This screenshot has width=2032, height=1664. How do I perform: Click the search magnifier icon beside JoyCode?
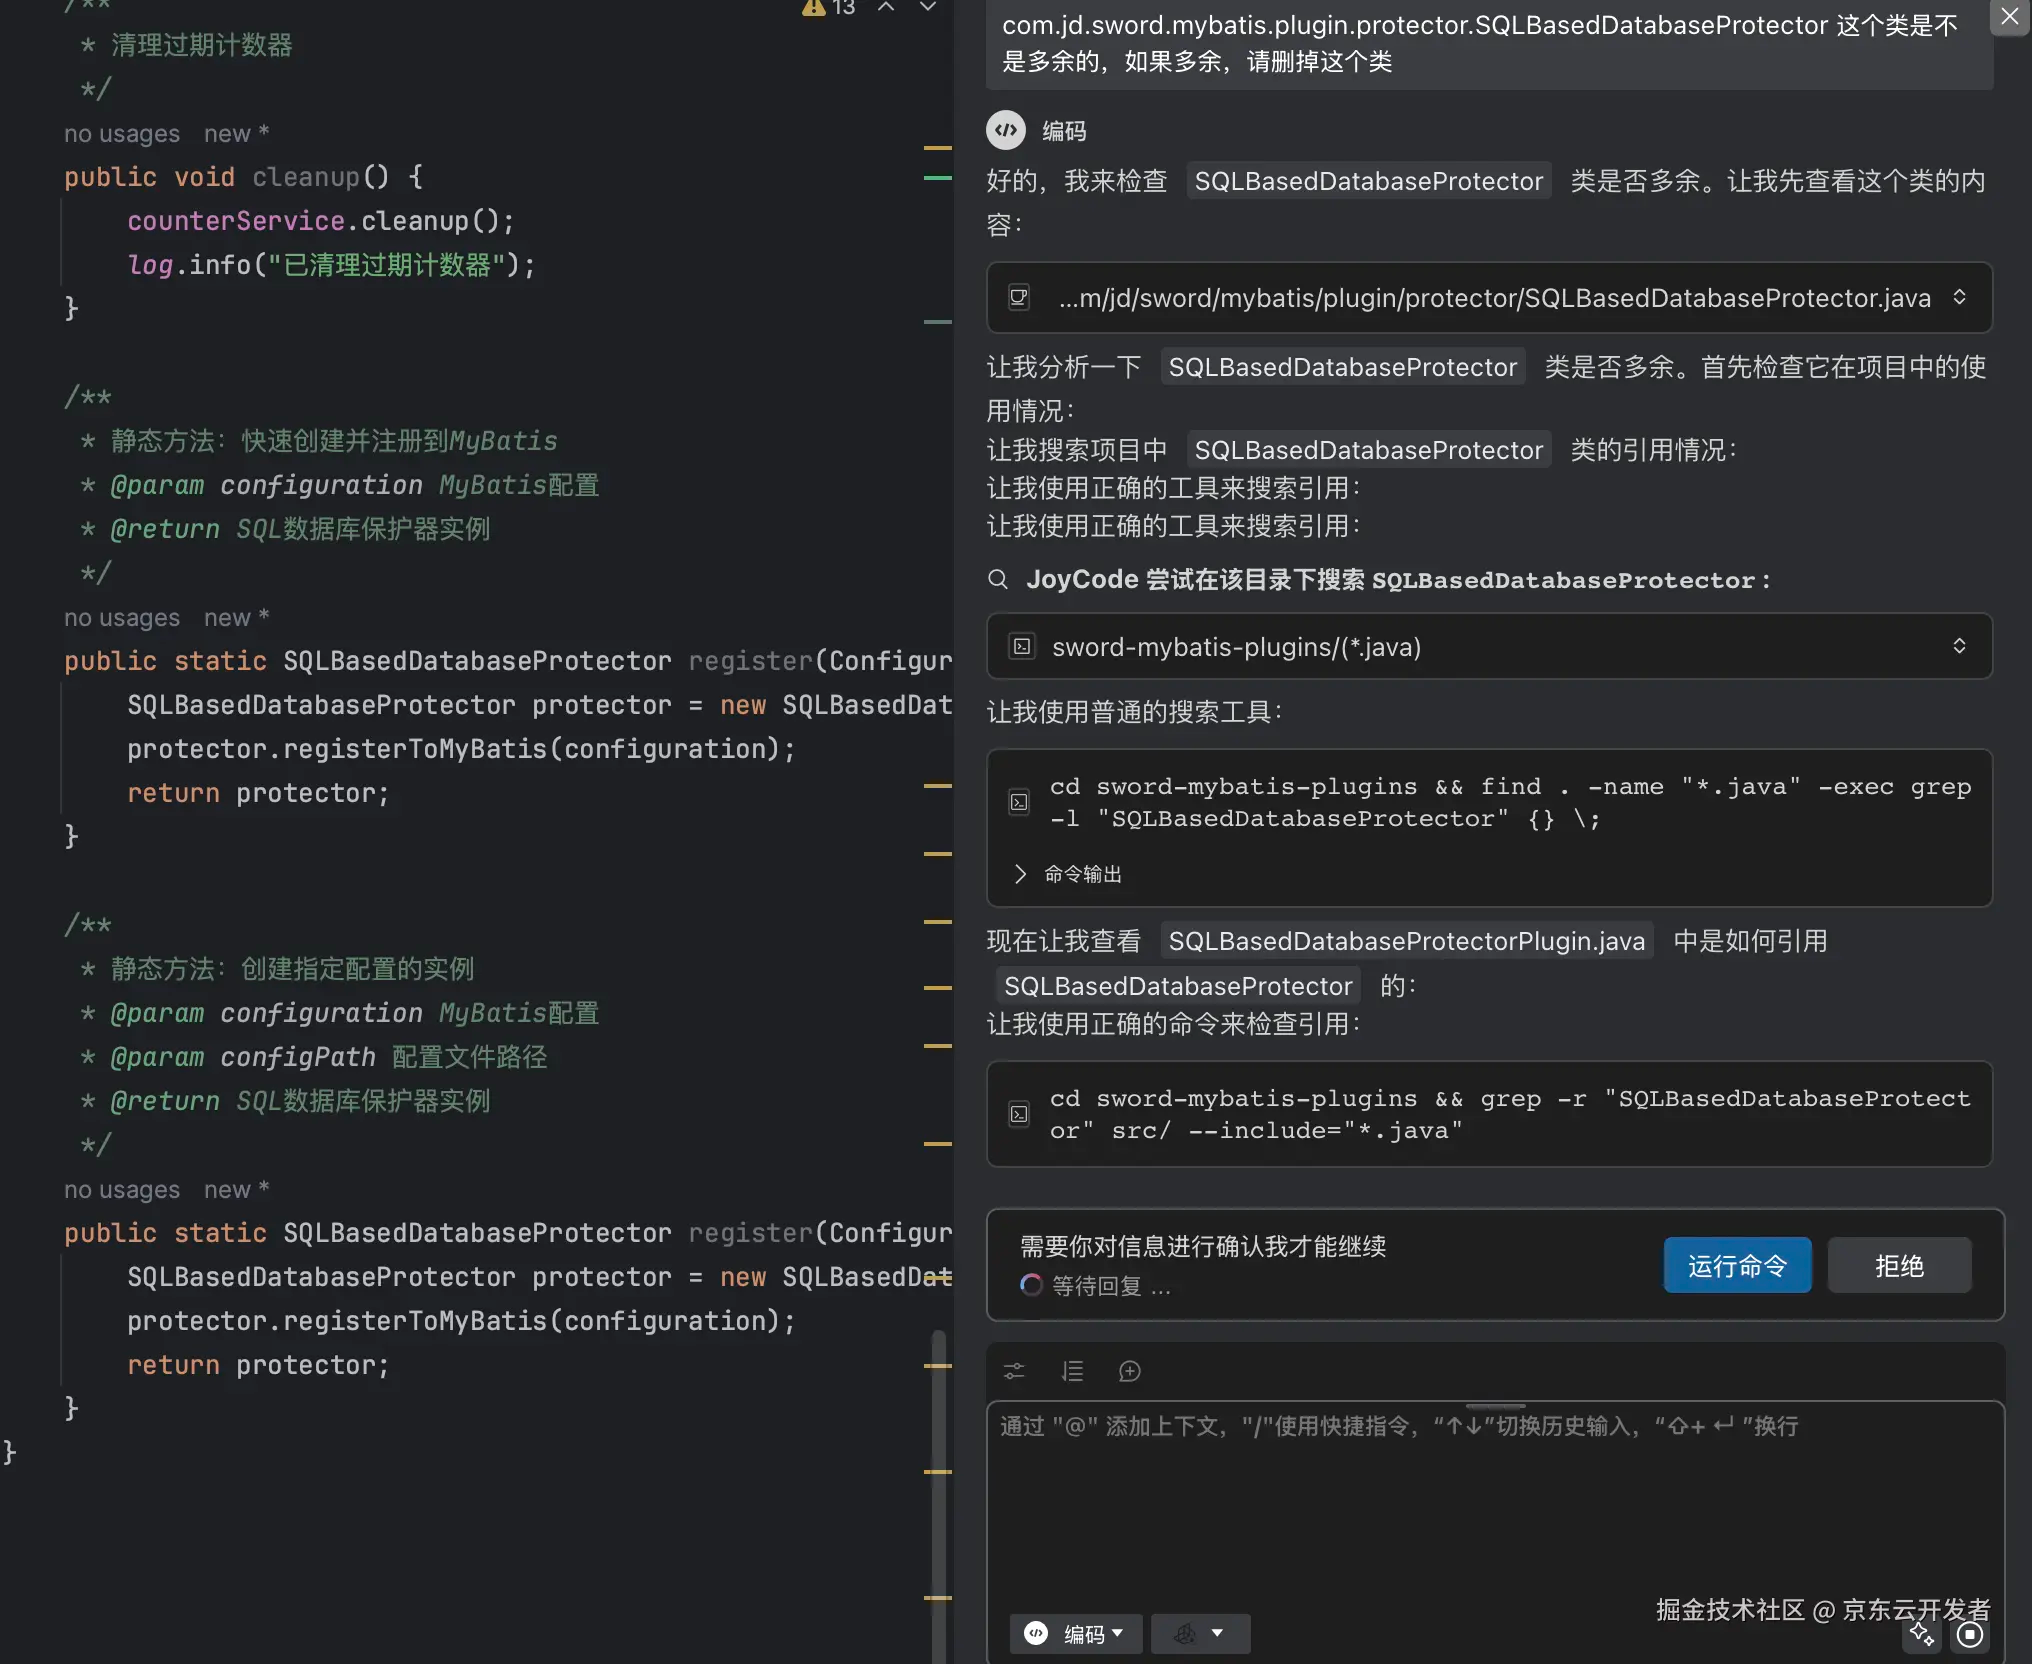point(998,579)
